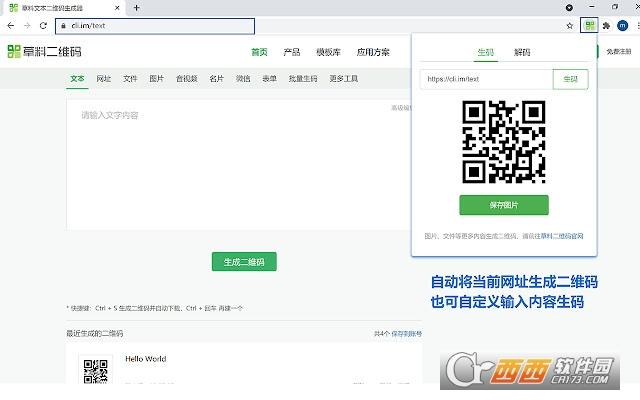Image resolution: width=640 pixels, height=400 pixels.
Task: Click the Hello World entry text
Action: tap(146, 359)
